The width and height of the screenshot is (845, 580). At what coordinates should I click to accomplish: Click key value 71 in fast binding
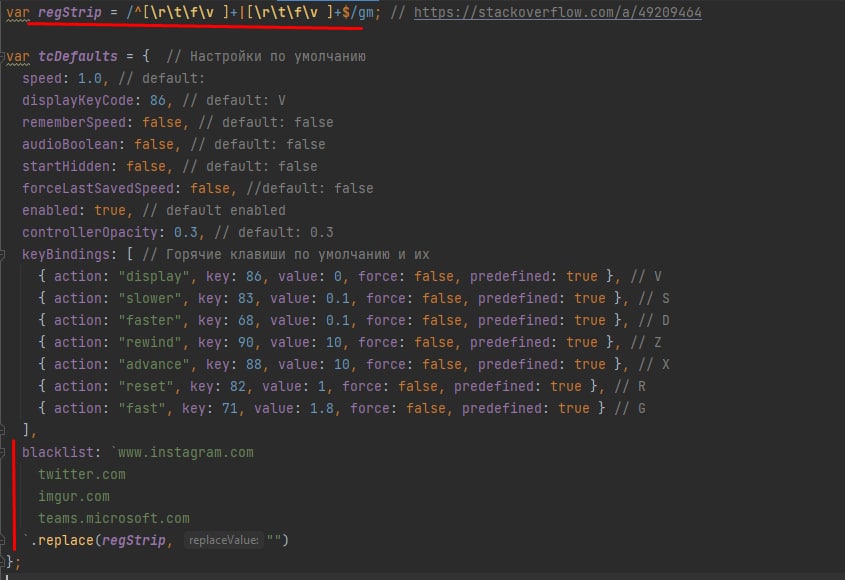tap(230, 409)
